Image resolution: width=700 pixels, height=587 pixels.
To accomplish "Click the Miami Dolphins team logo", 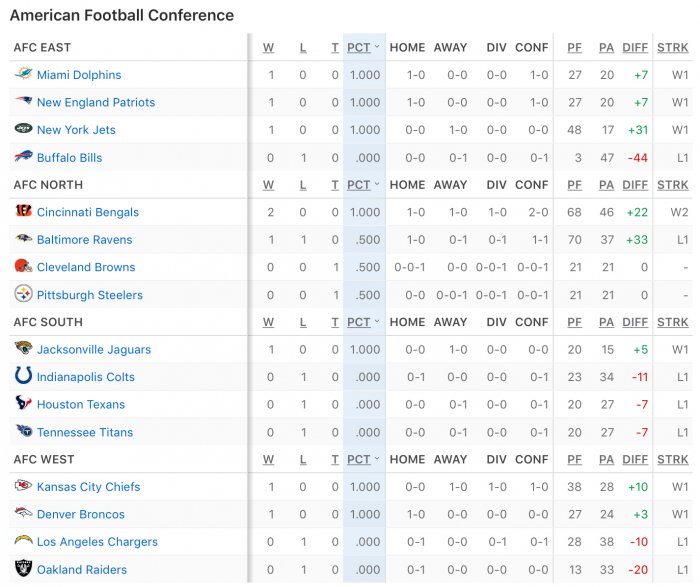I will [23, 74].
